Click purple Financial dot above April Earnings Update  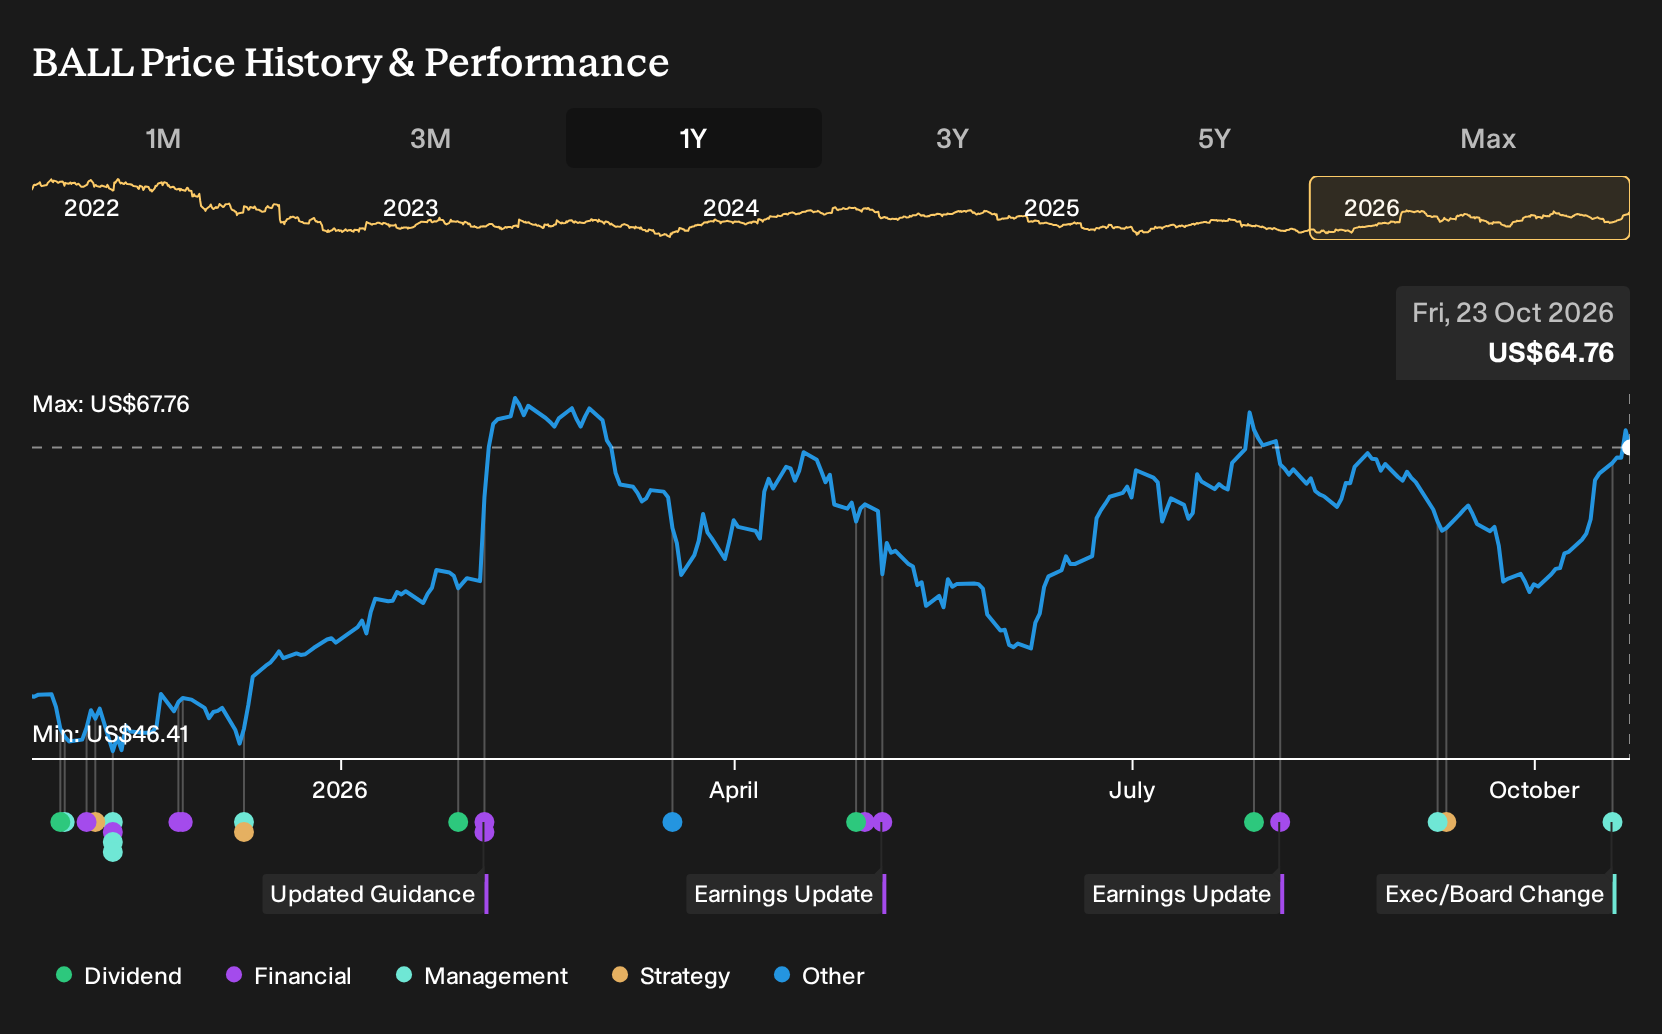[882, 822]
